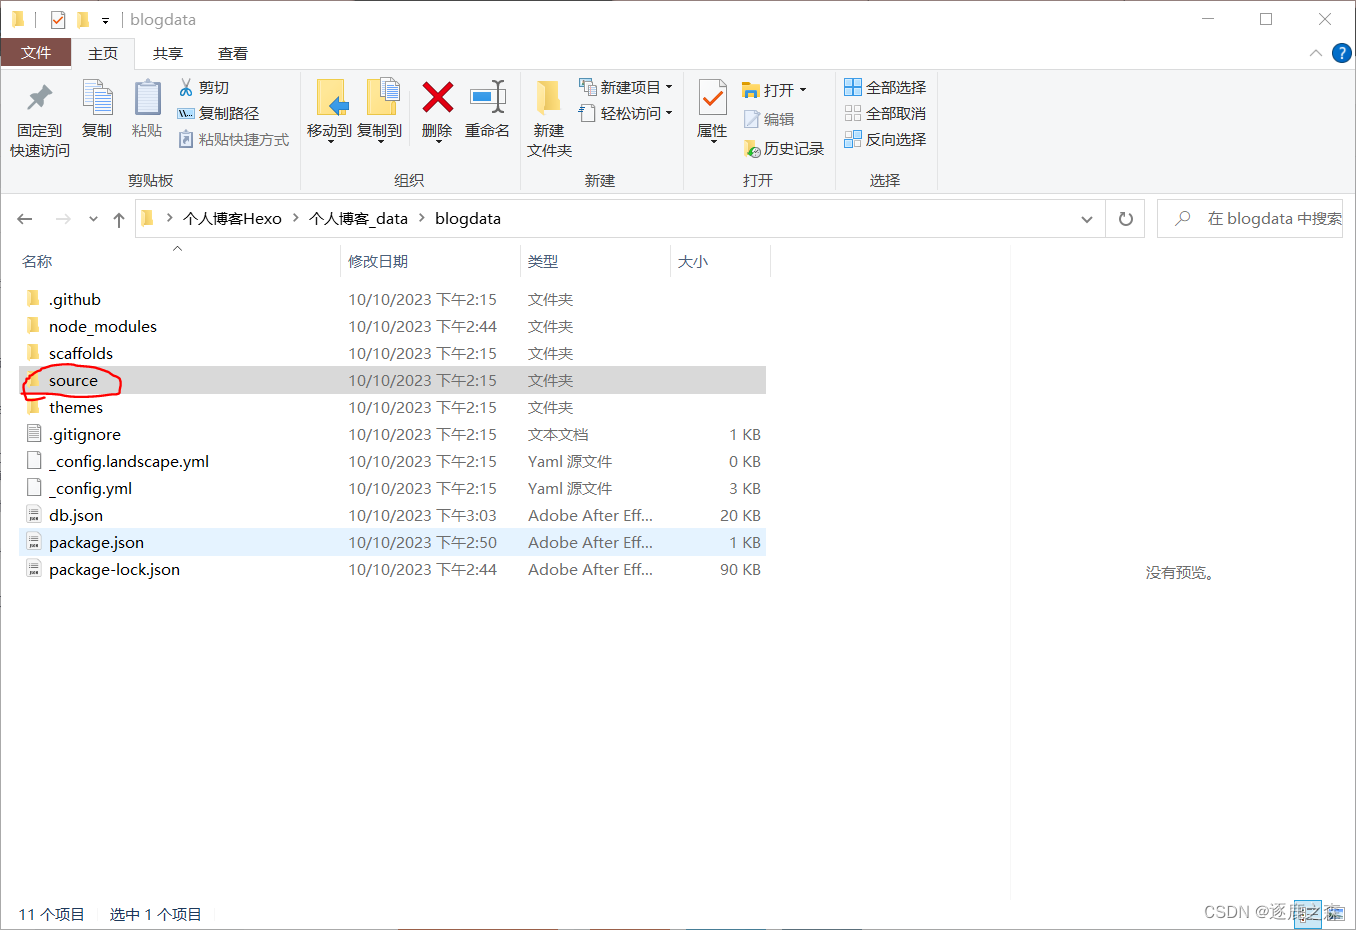Click 全部选择 to select all items
Screen dimensions: 1356x930
click(886, 87)
